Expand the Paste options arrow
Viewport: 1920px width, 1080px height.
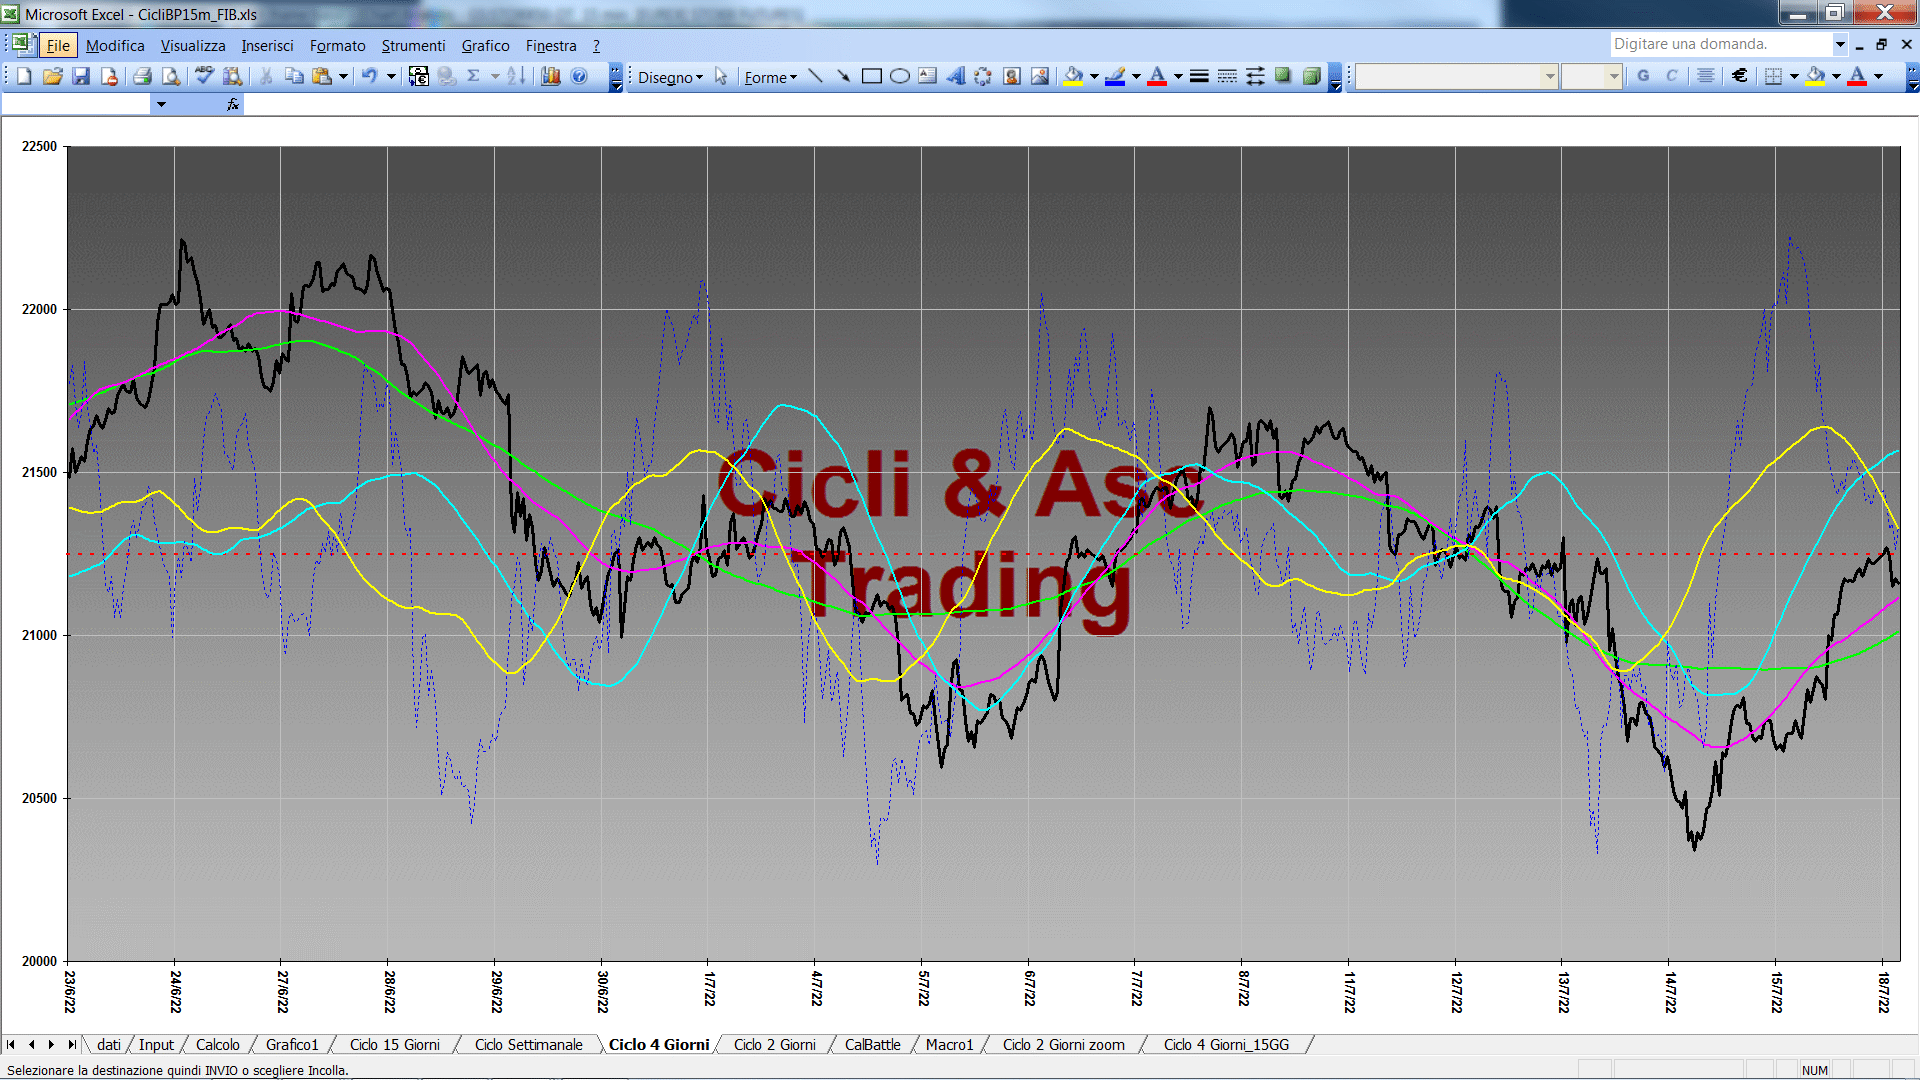coord(343,76)
